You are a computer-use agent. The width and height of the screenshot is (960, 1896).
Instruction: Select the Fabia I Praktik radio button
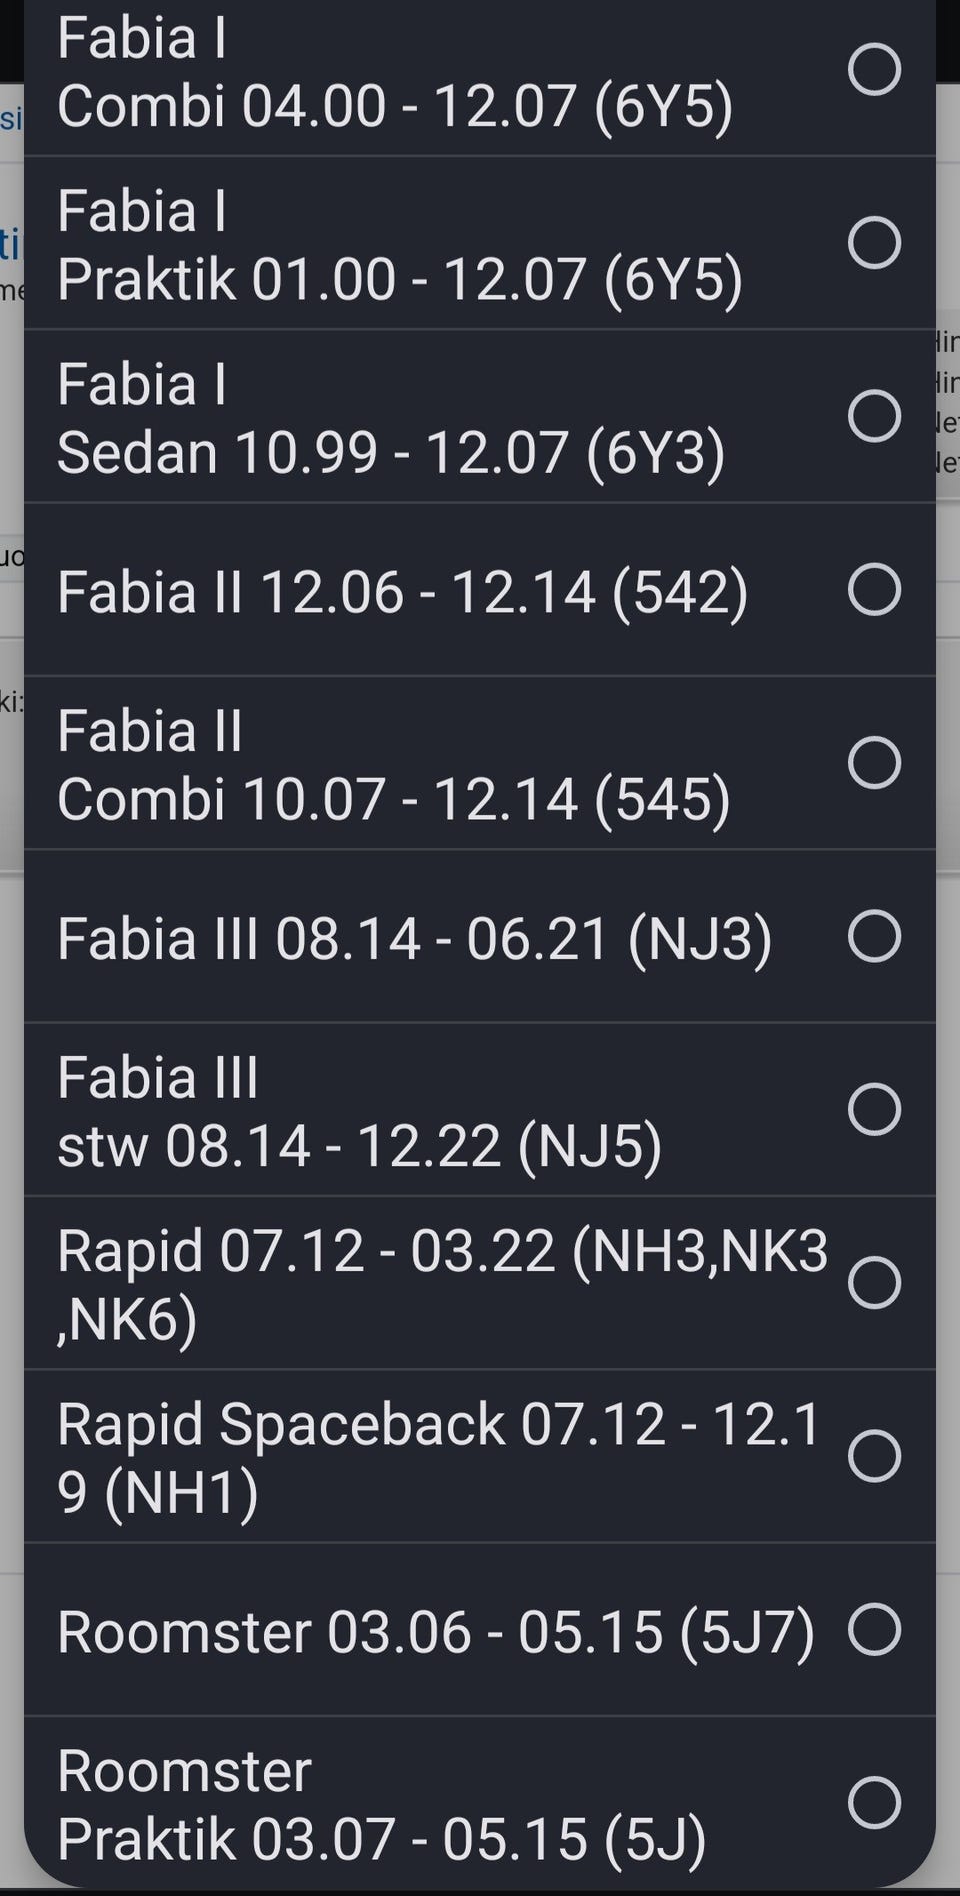[x=874, y=242]
